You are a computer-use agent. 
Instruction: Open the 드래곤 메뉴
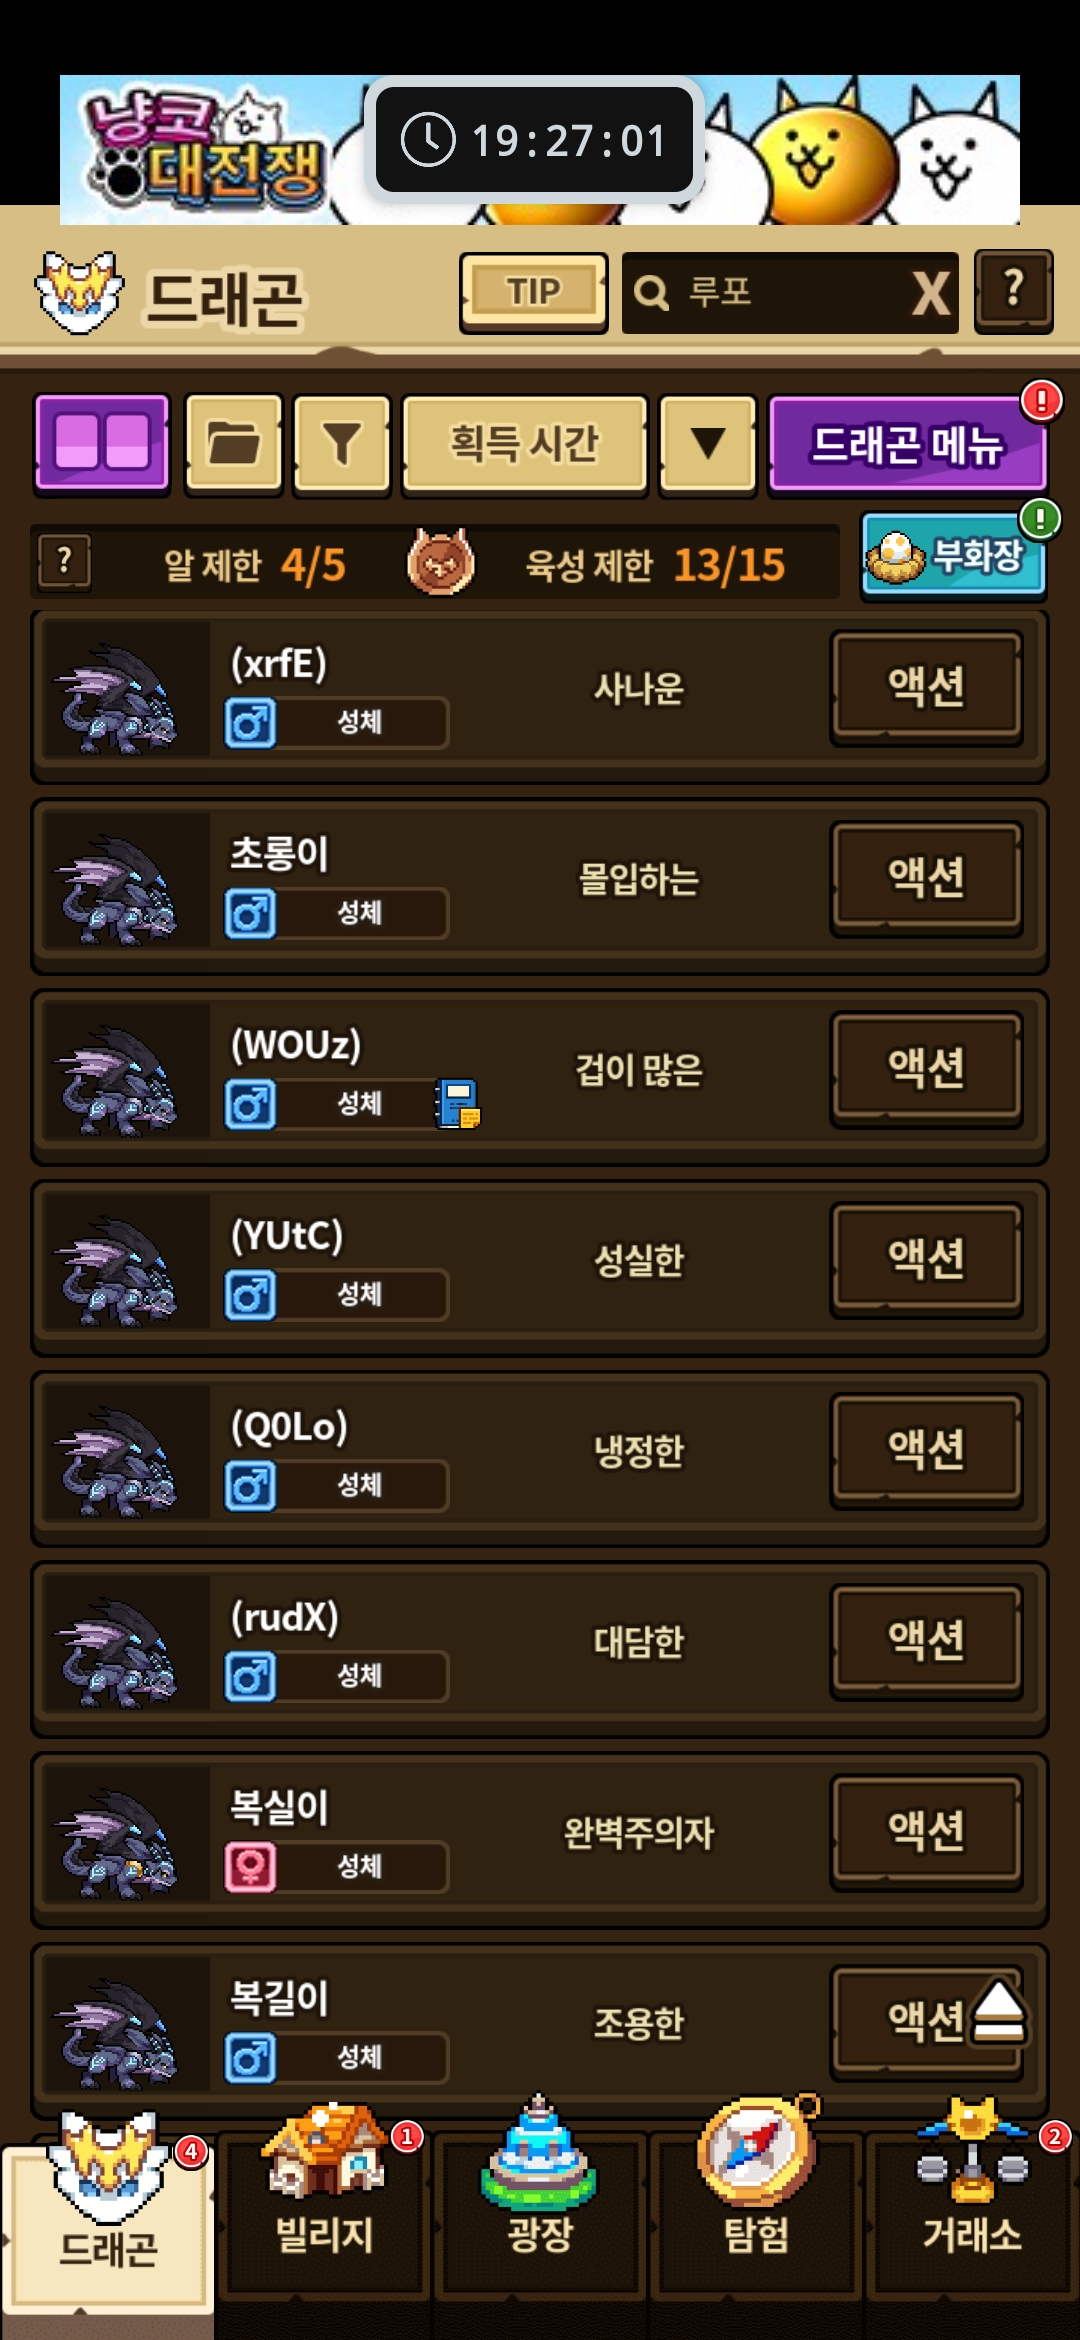pyautogui.click(x=907, y=443)
